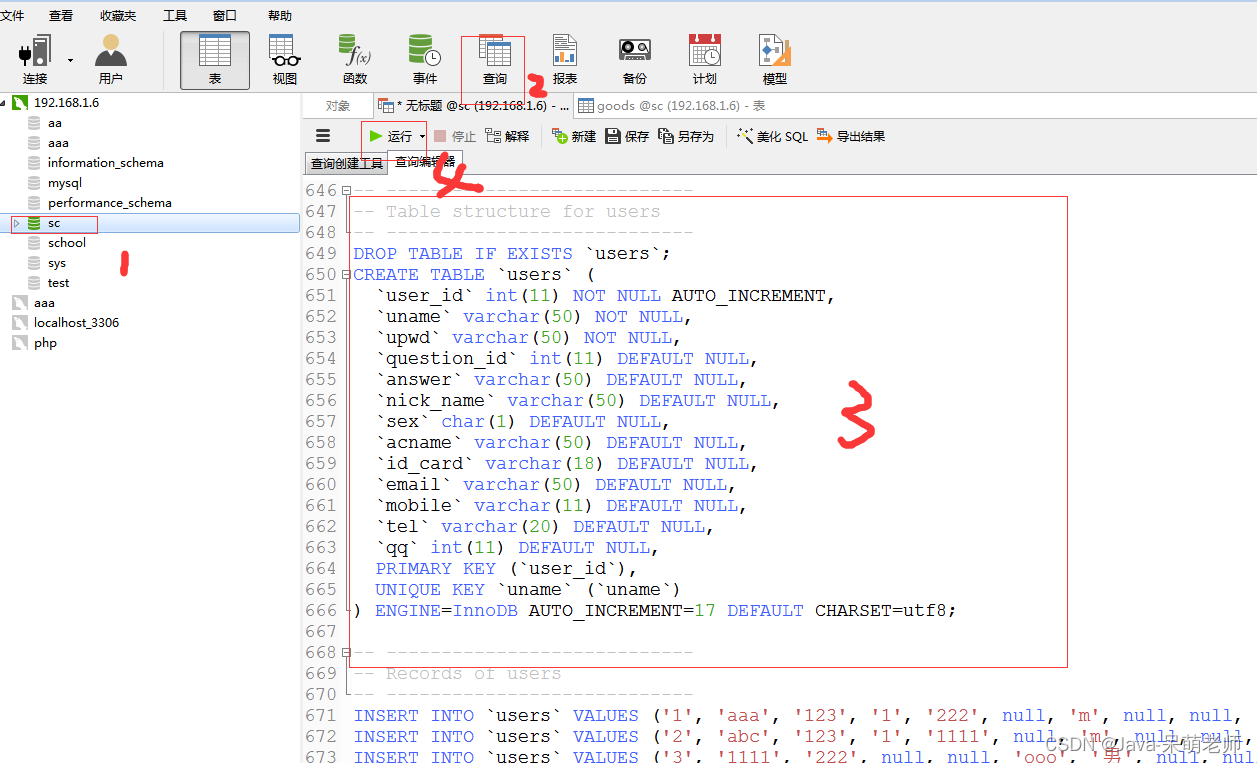Switch to the goods @sc table tab

[x=672, y=105]
